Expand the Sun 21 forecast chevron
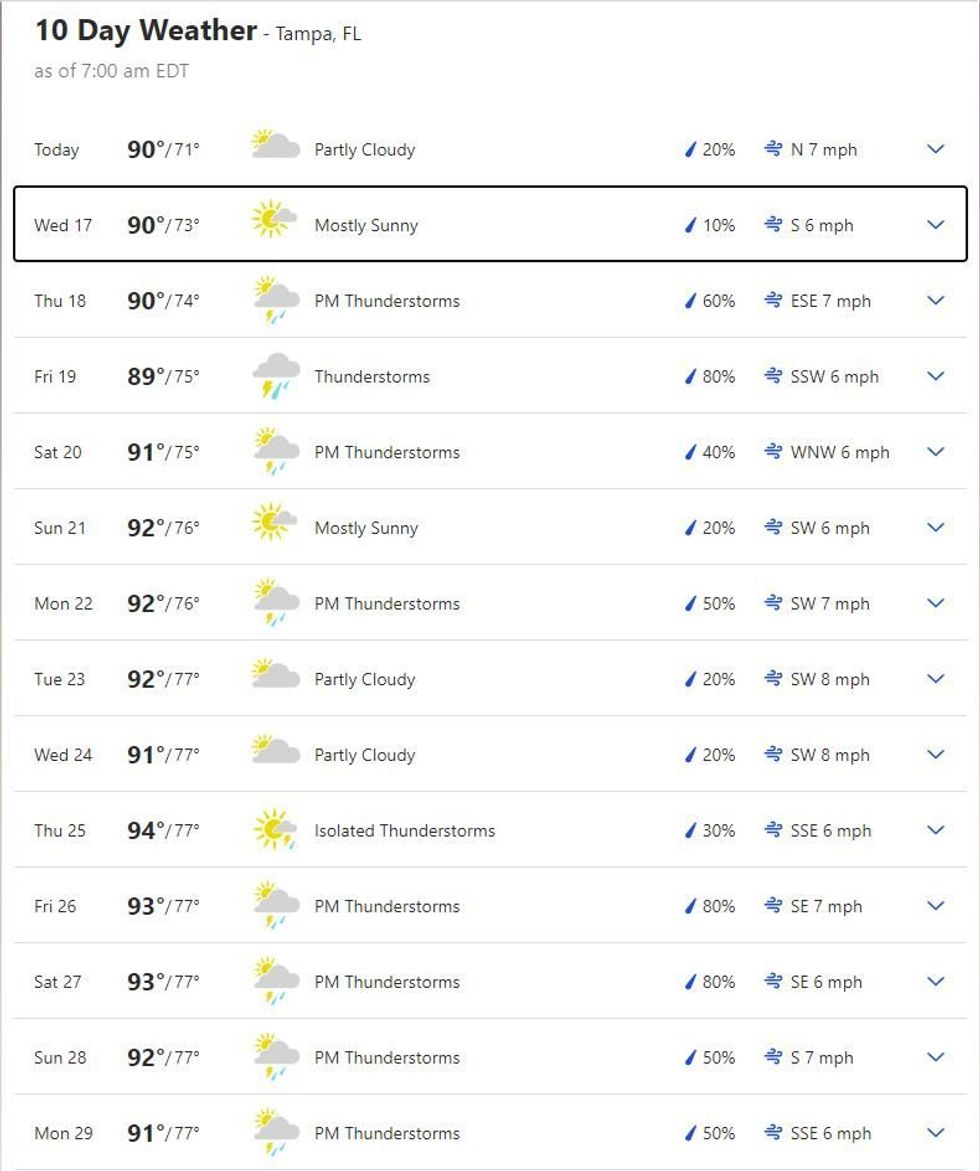980x1171 pixels. point(936,527)
